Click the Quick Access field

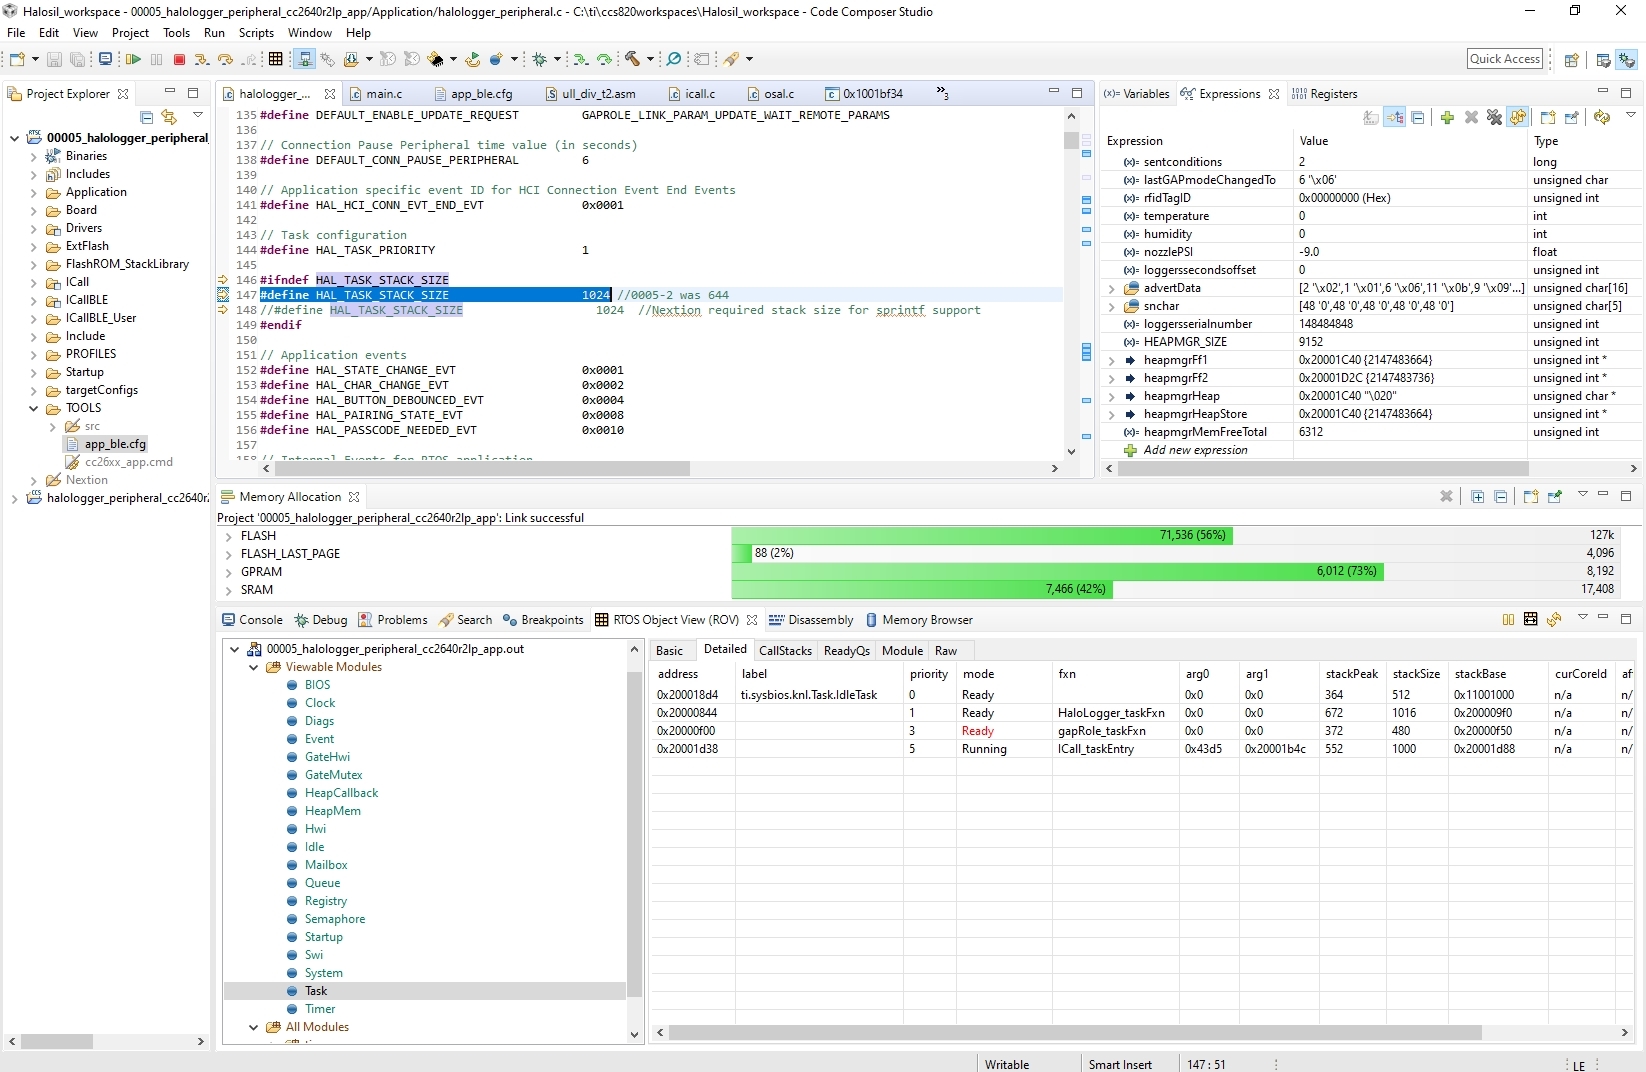[1504, 59]
